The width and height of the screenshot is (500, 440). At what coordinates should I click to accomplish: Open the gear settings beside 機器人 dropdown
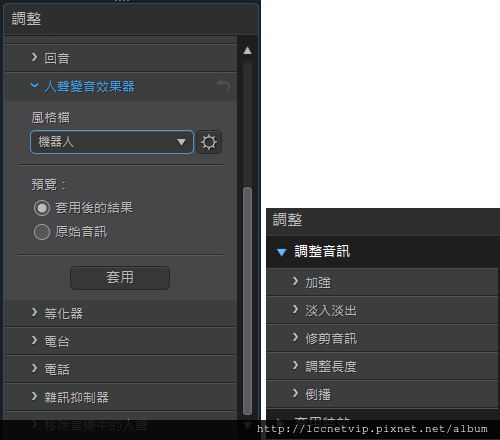coord(209,142)
